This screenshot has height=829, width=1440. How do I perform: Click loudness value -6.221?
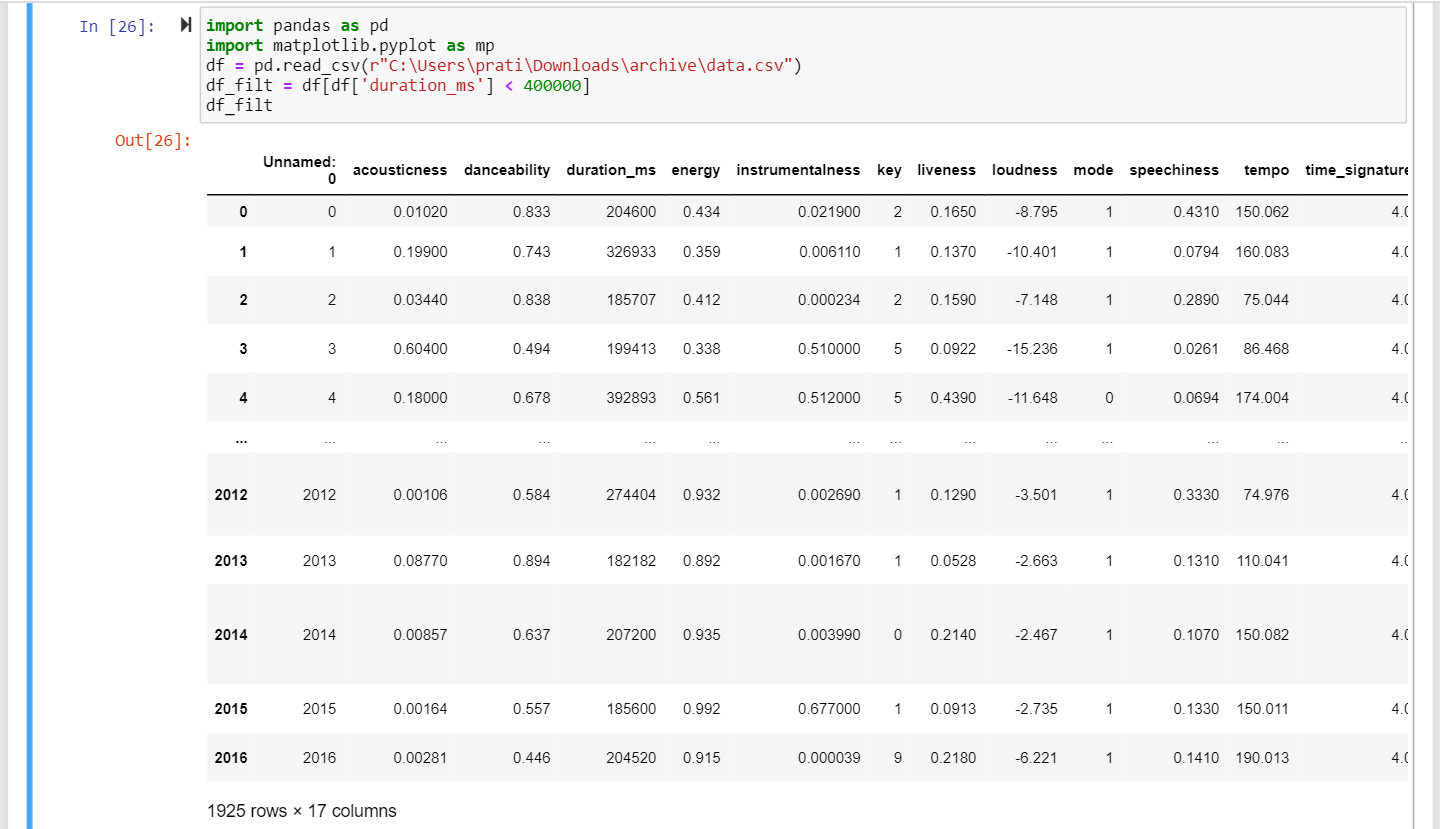(x=1035, y=758)
